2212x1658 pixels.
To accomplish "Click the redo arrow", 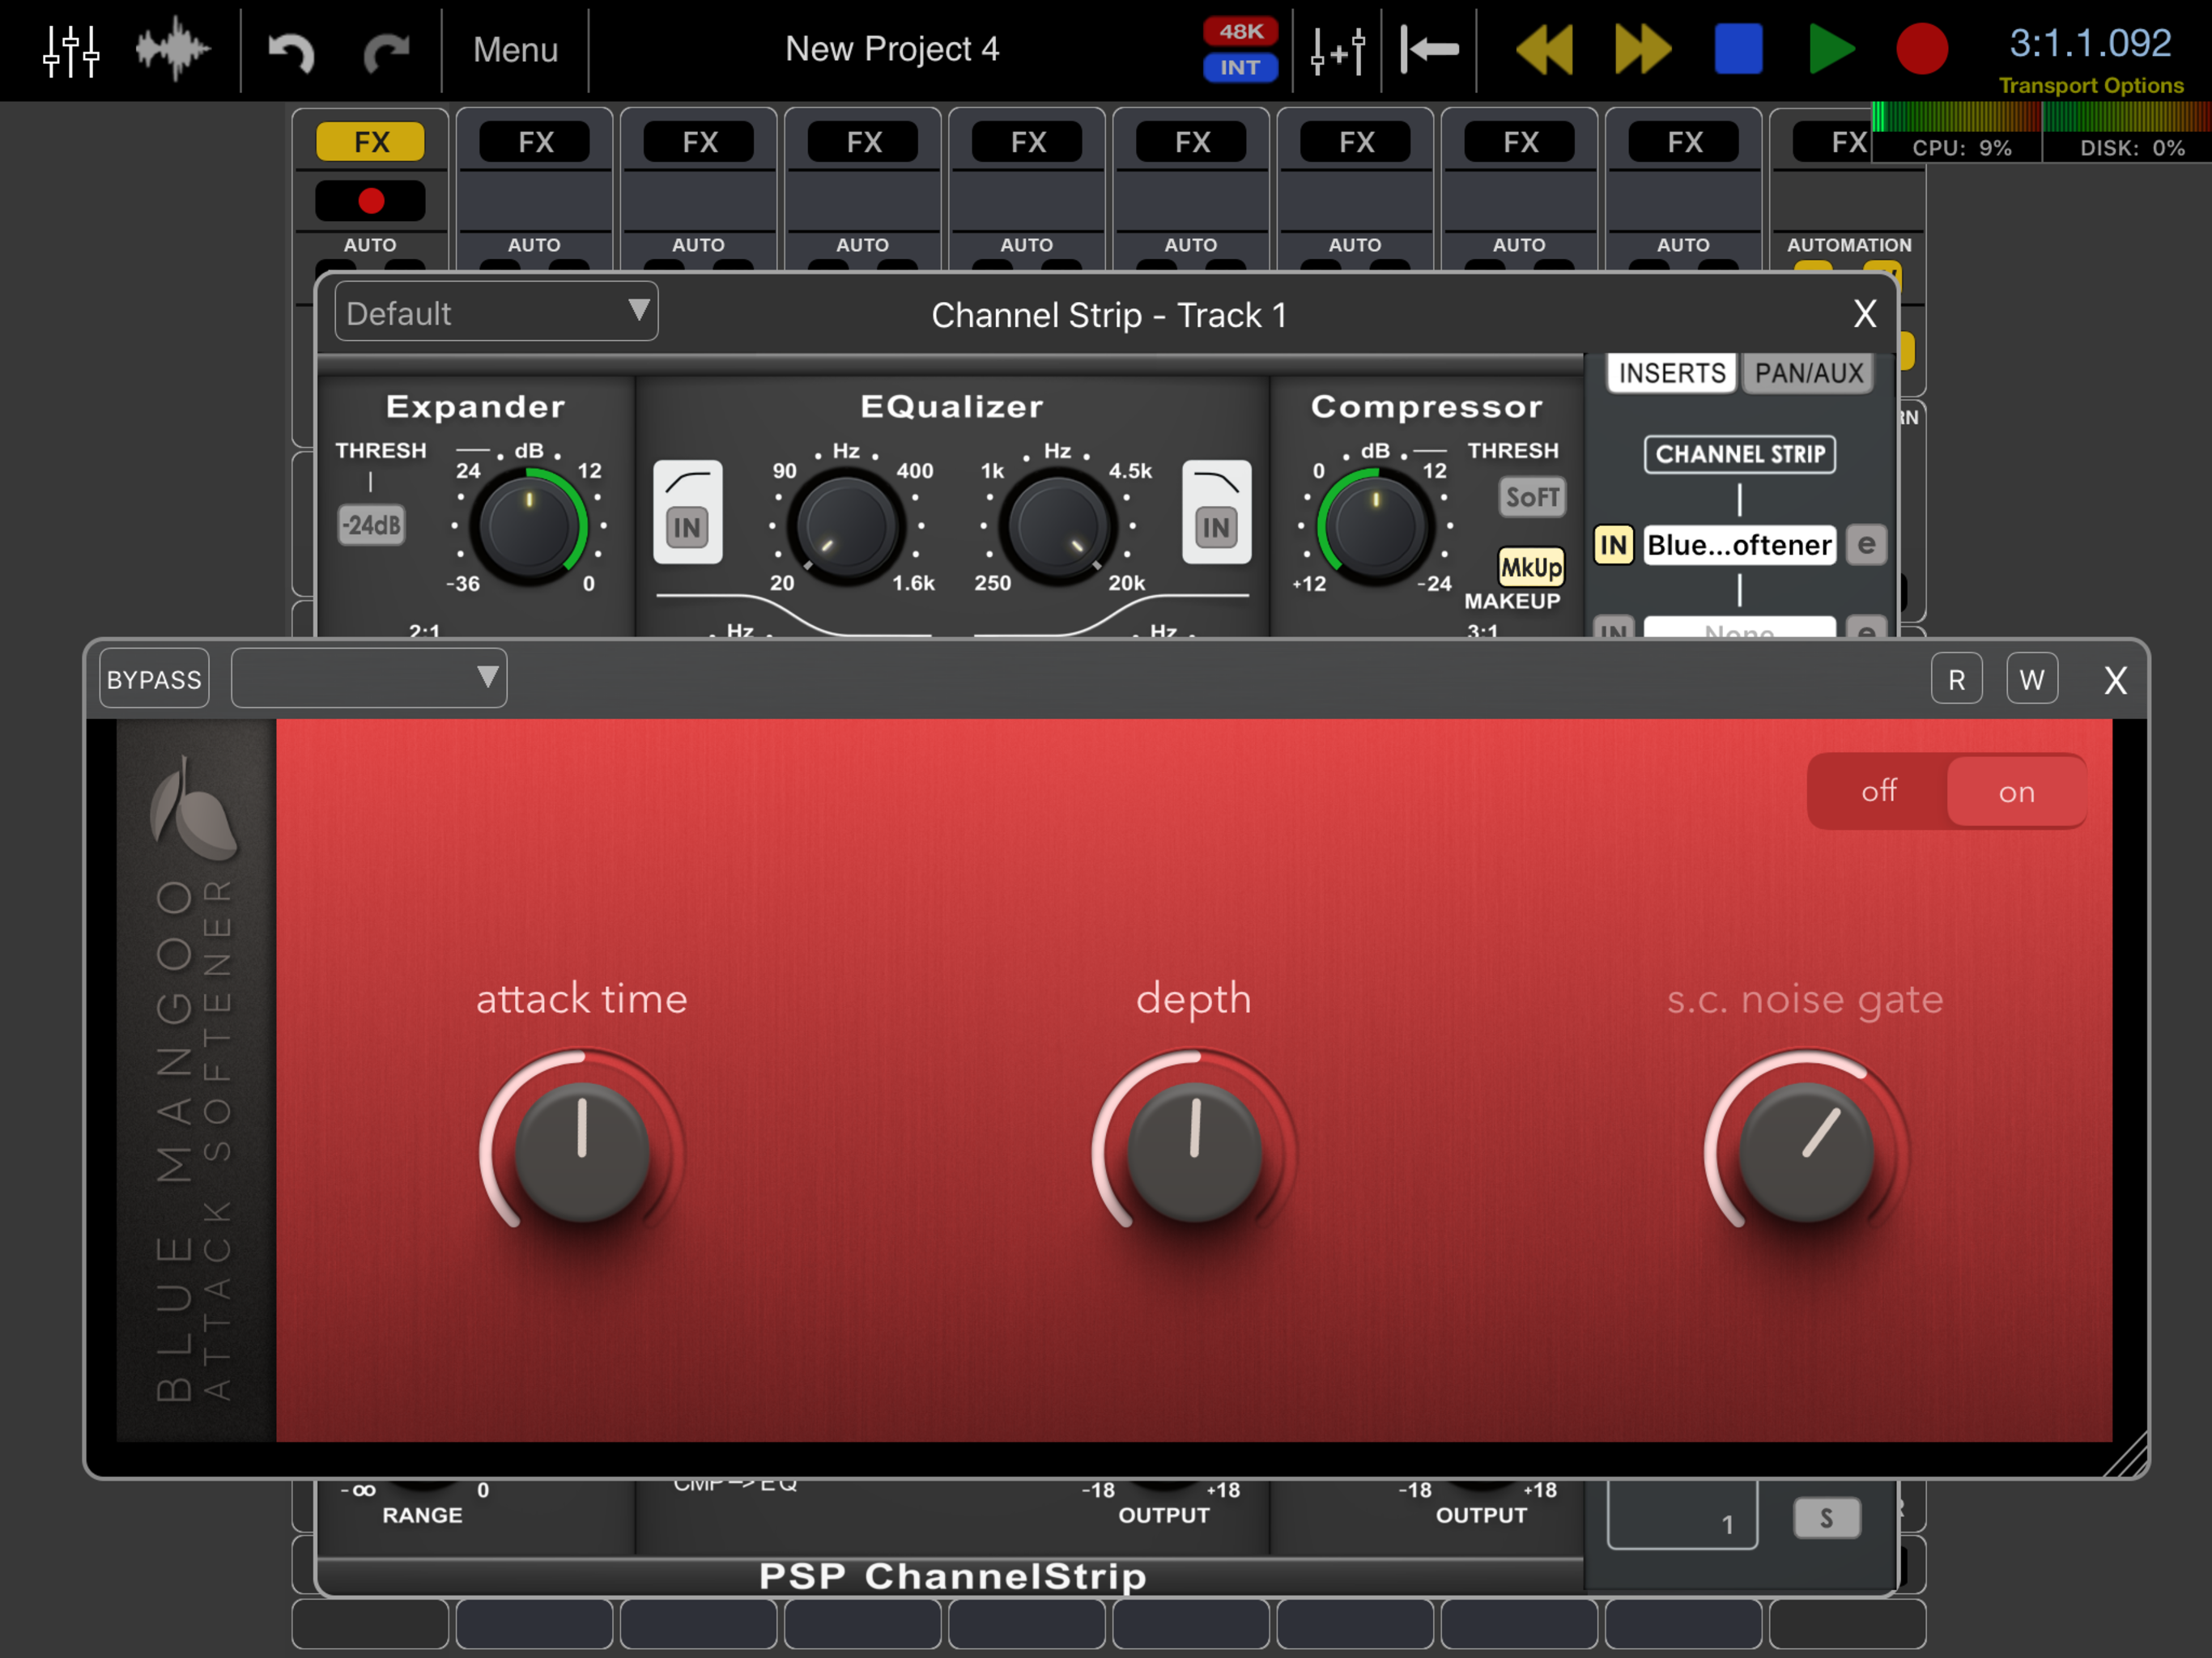I will (386, 52).
